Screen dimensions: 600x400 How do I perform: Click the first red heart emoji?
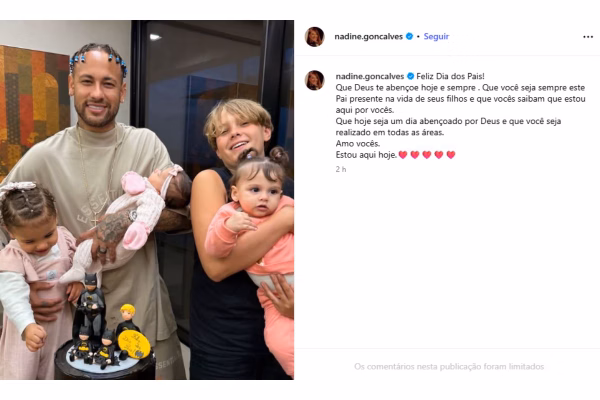[x=403, y=155]
